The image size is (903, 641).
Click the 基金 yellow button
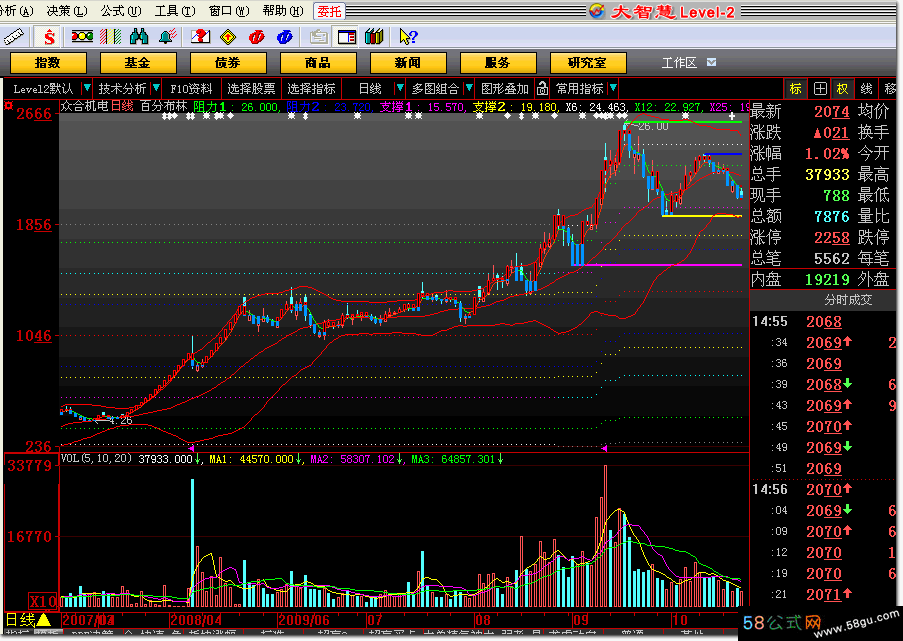click(x=138, y=63)
